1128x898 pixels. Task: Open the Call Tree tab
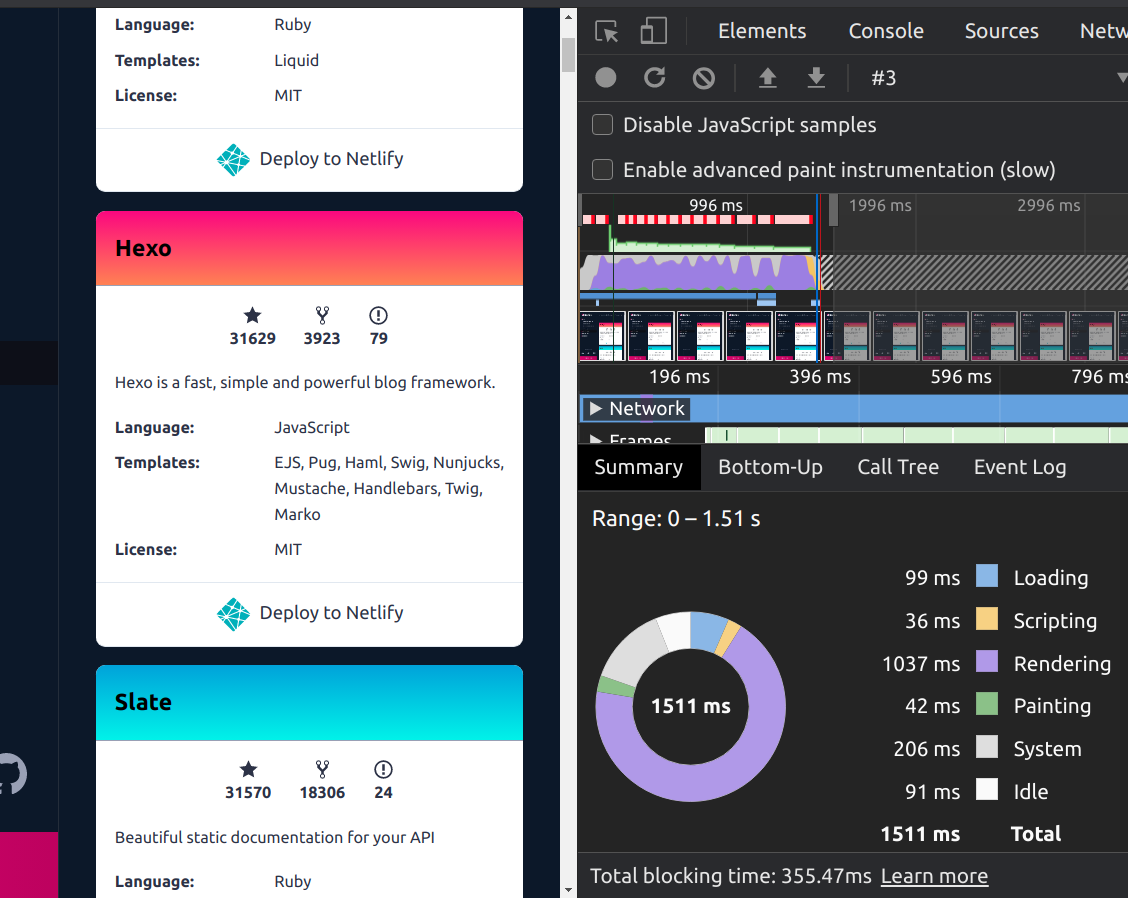point(898,467)
